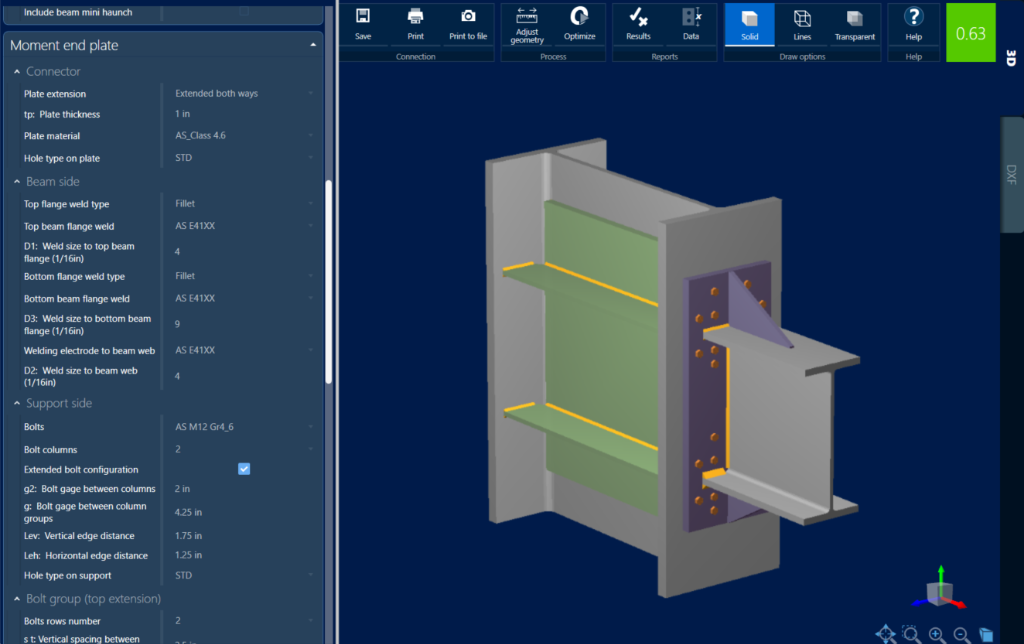The image size is (1024, 644).
Task: Open the Hole type on support dropdown
Action: click(243, 575)
